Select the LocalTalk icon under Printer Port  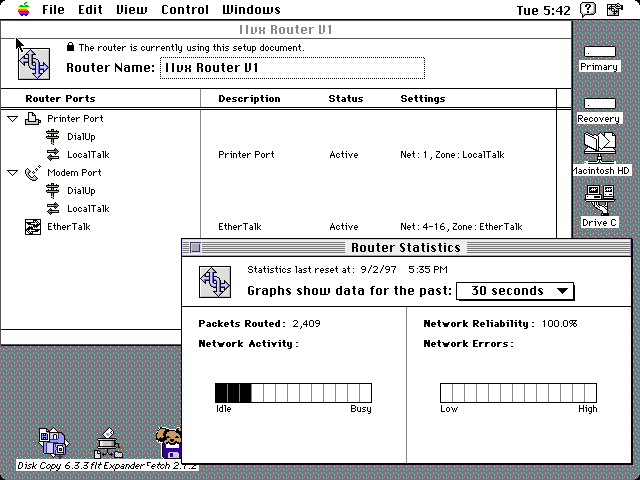pyautogui.click(x=53, y=155)
